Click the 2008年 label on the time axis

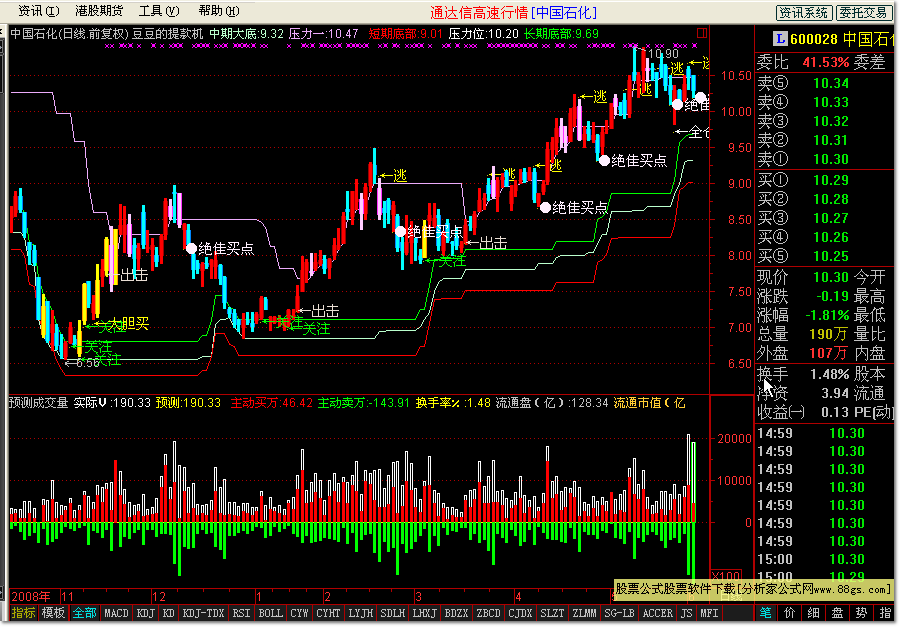pyautogui.click(x=31, y=597)
